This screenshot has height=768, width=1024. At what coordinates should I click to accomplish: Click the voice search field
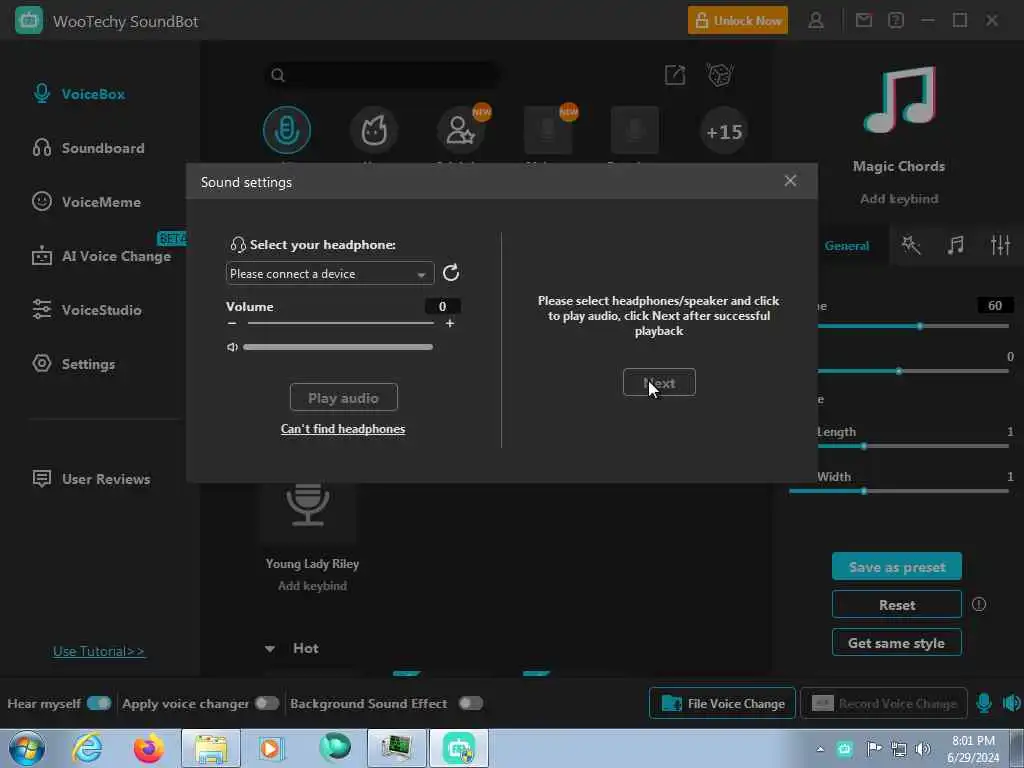tap(382, 75)
